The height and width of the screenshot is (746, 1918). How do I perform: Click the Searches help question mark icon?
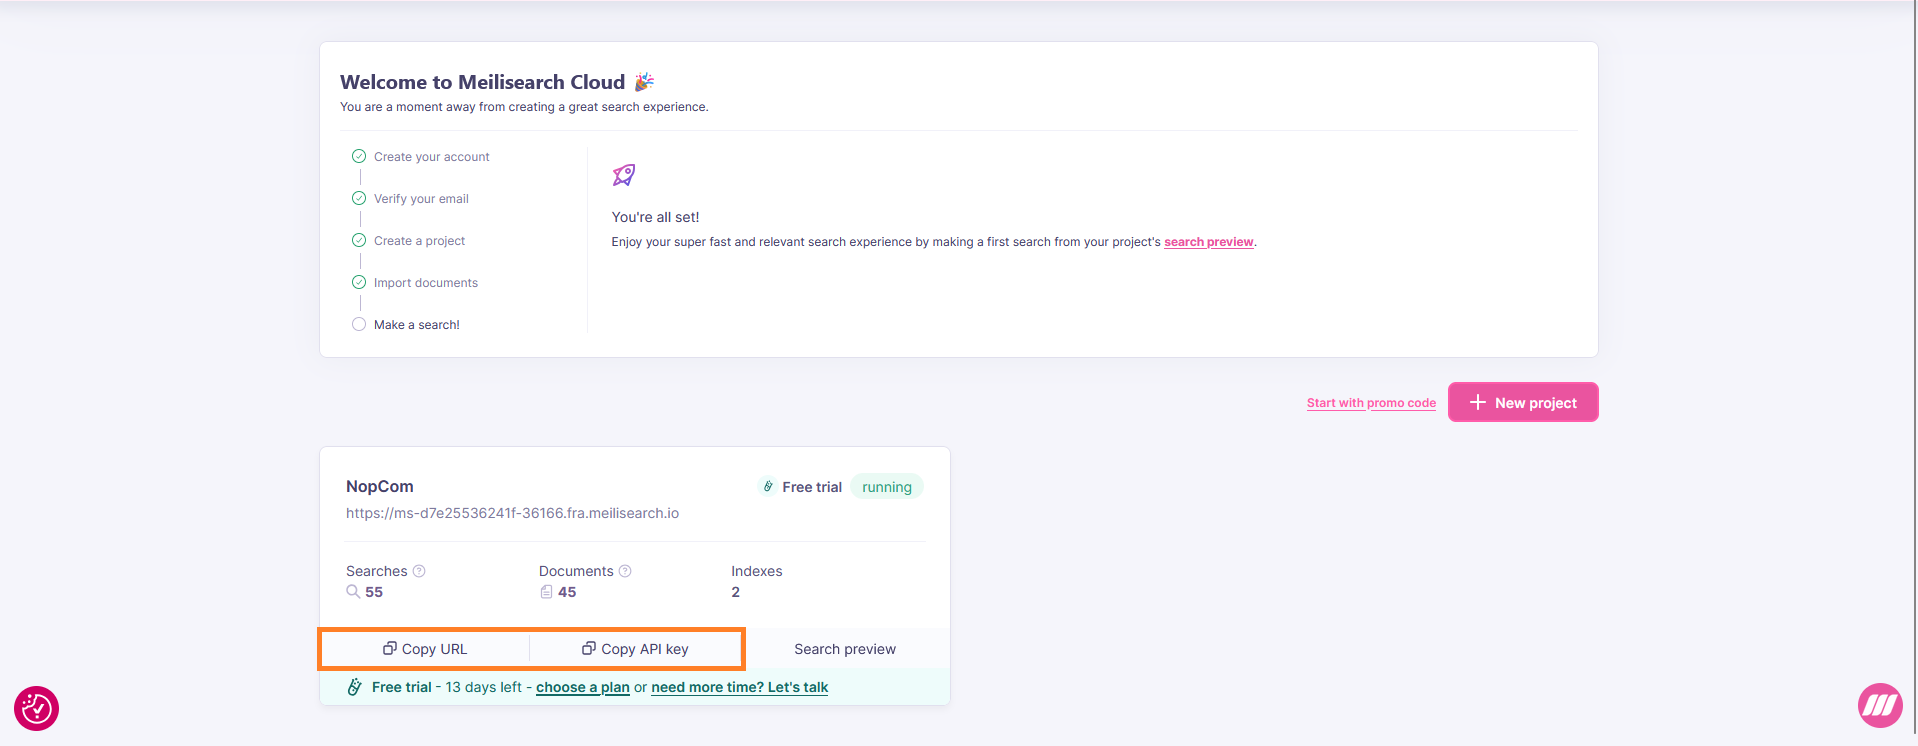[x=419, y=571]
